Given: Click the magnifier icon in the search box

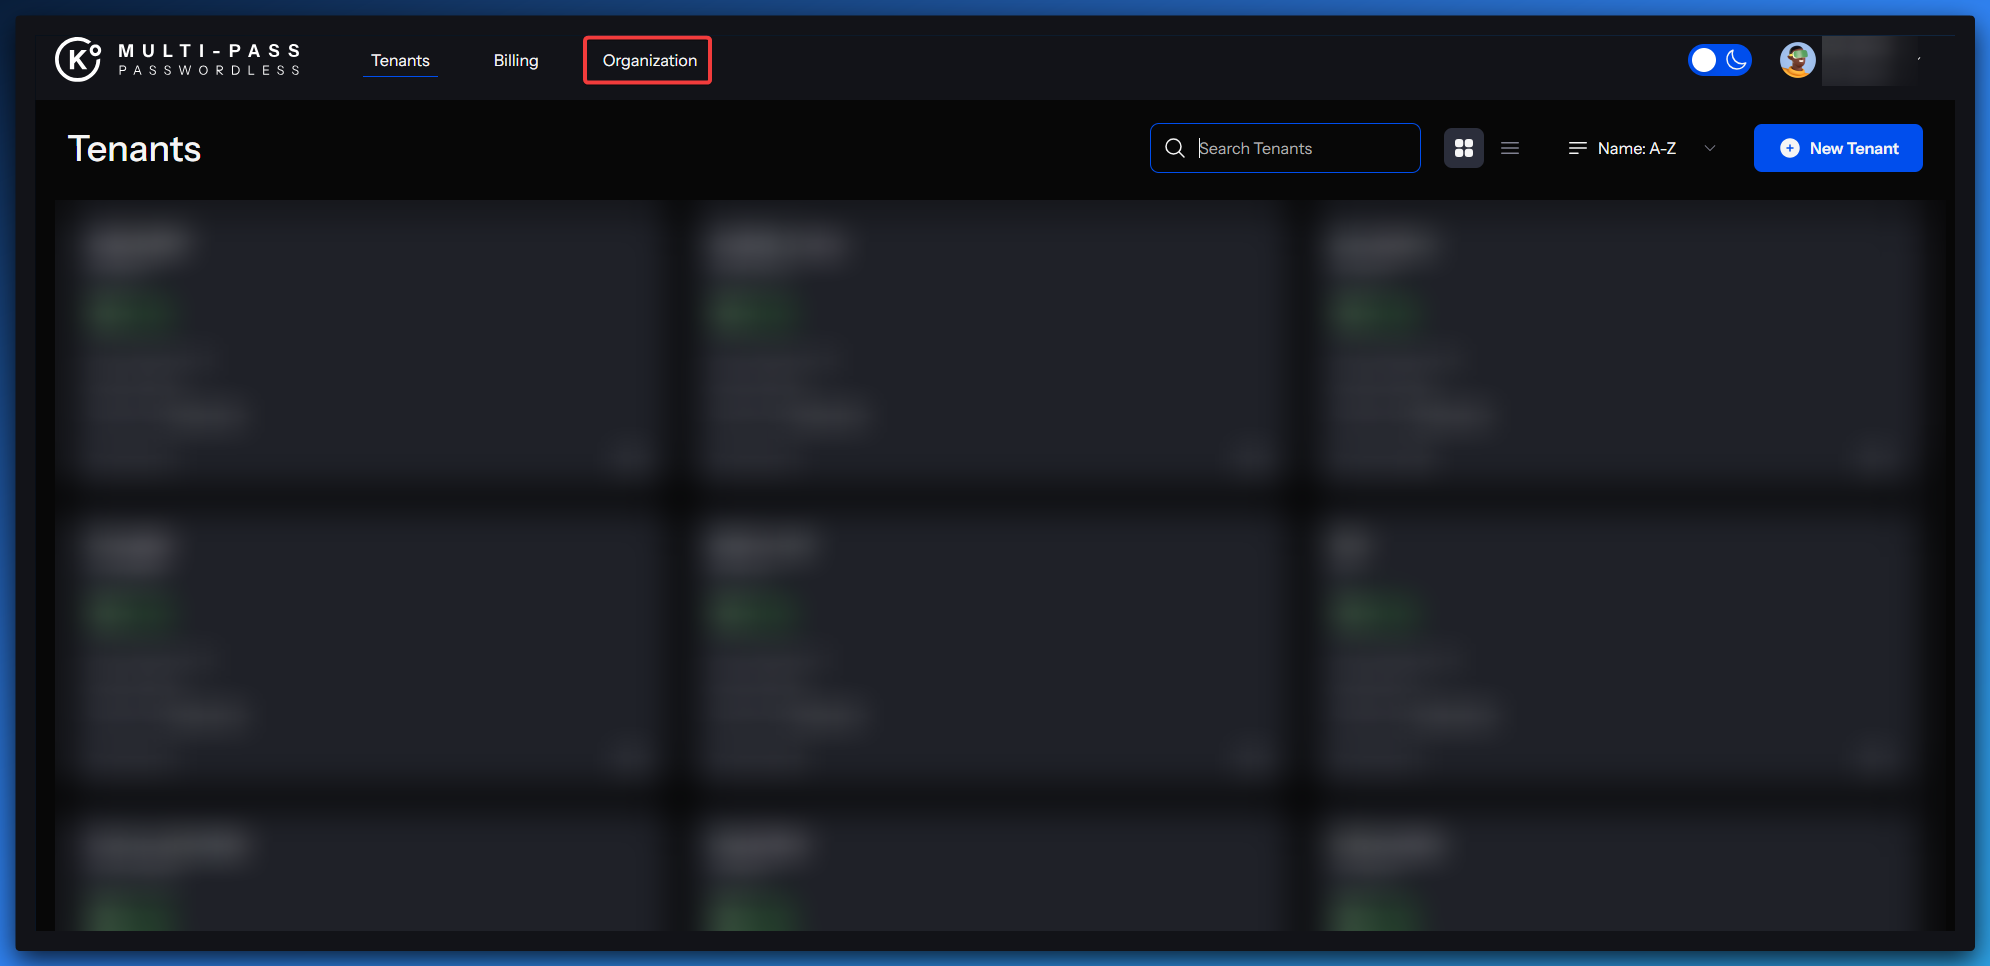Looking at the screenshot, I should pyautogui.click(x=1175, y=148).
